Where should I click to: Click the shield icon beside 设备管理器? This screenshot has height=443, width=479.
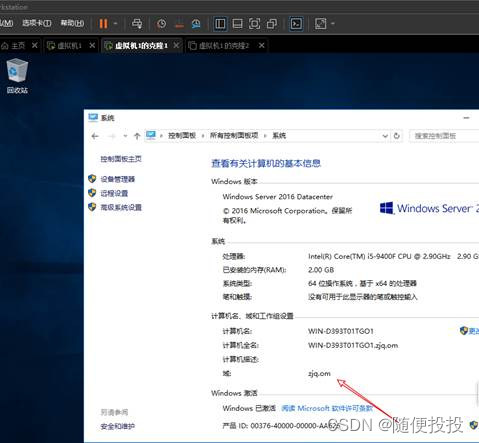tap(92, 179)
